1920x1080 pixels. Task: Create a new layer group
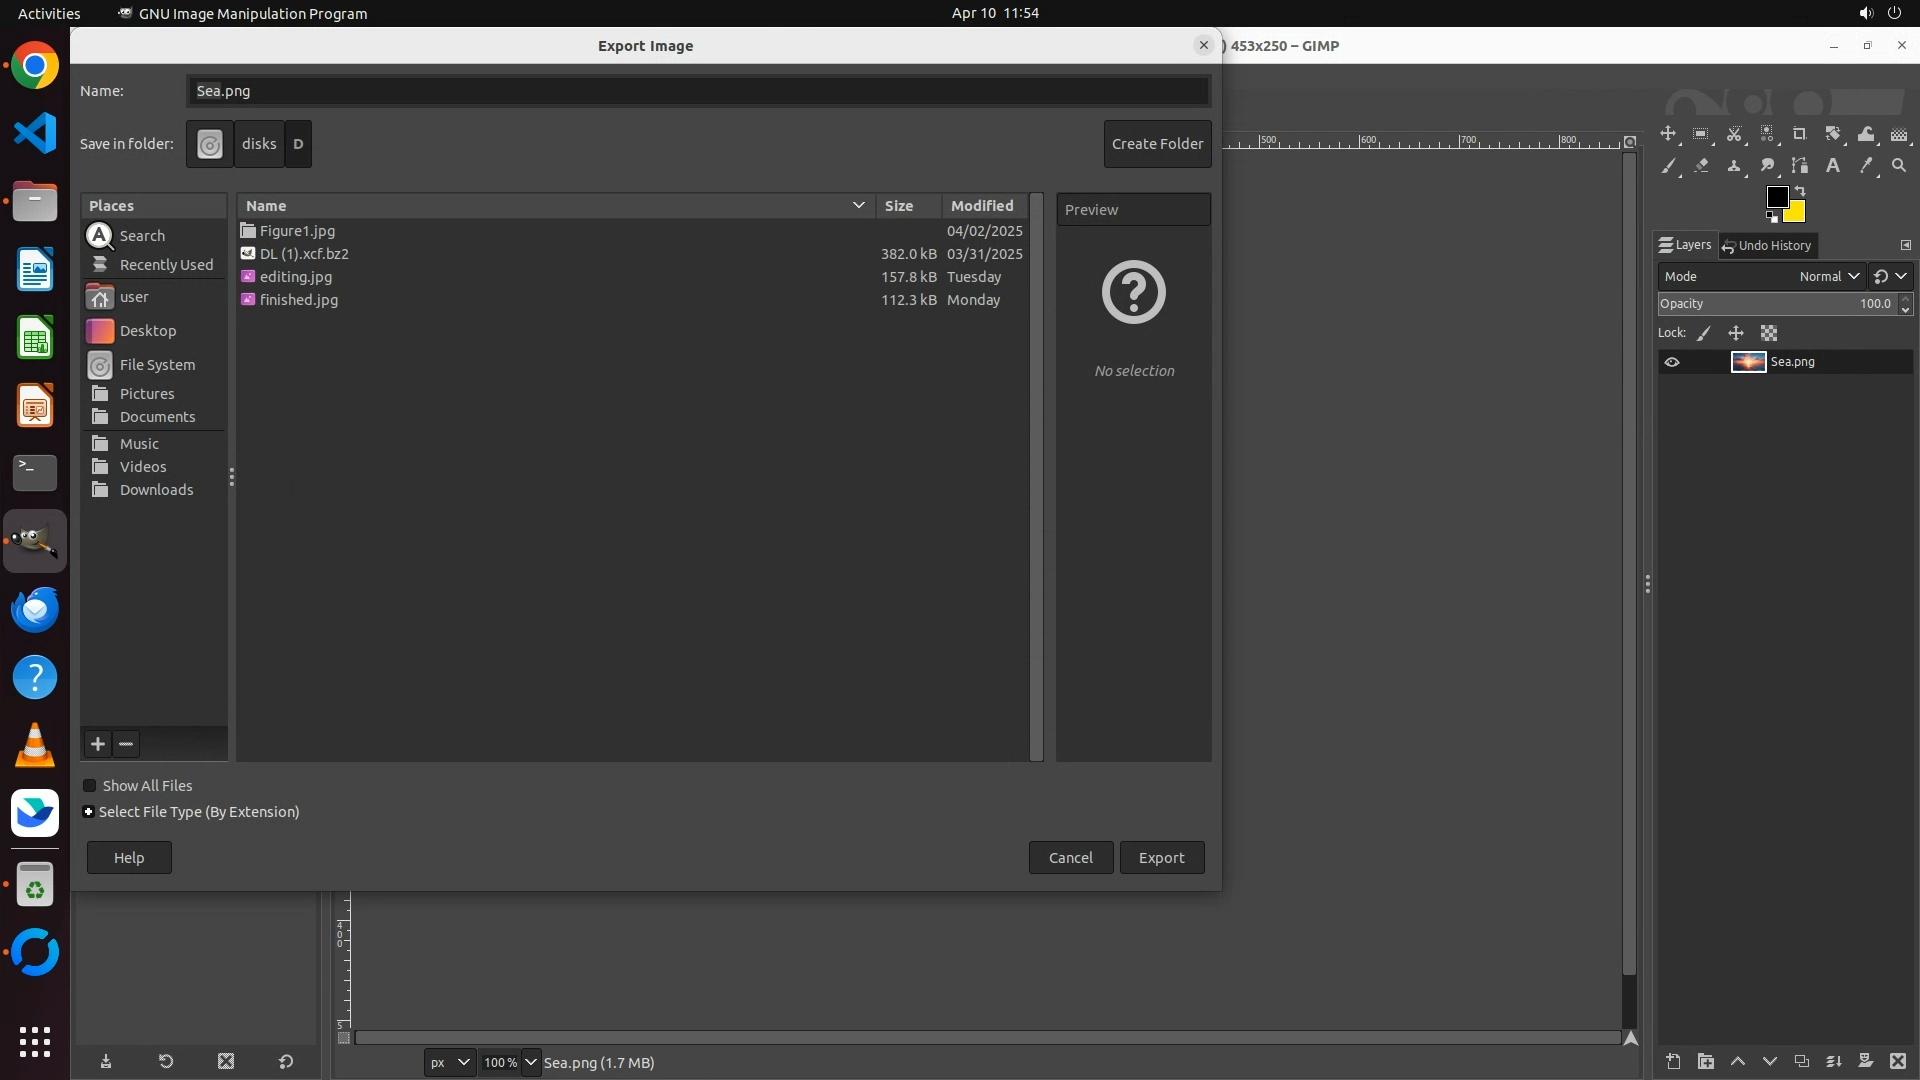point(1706,1061)
